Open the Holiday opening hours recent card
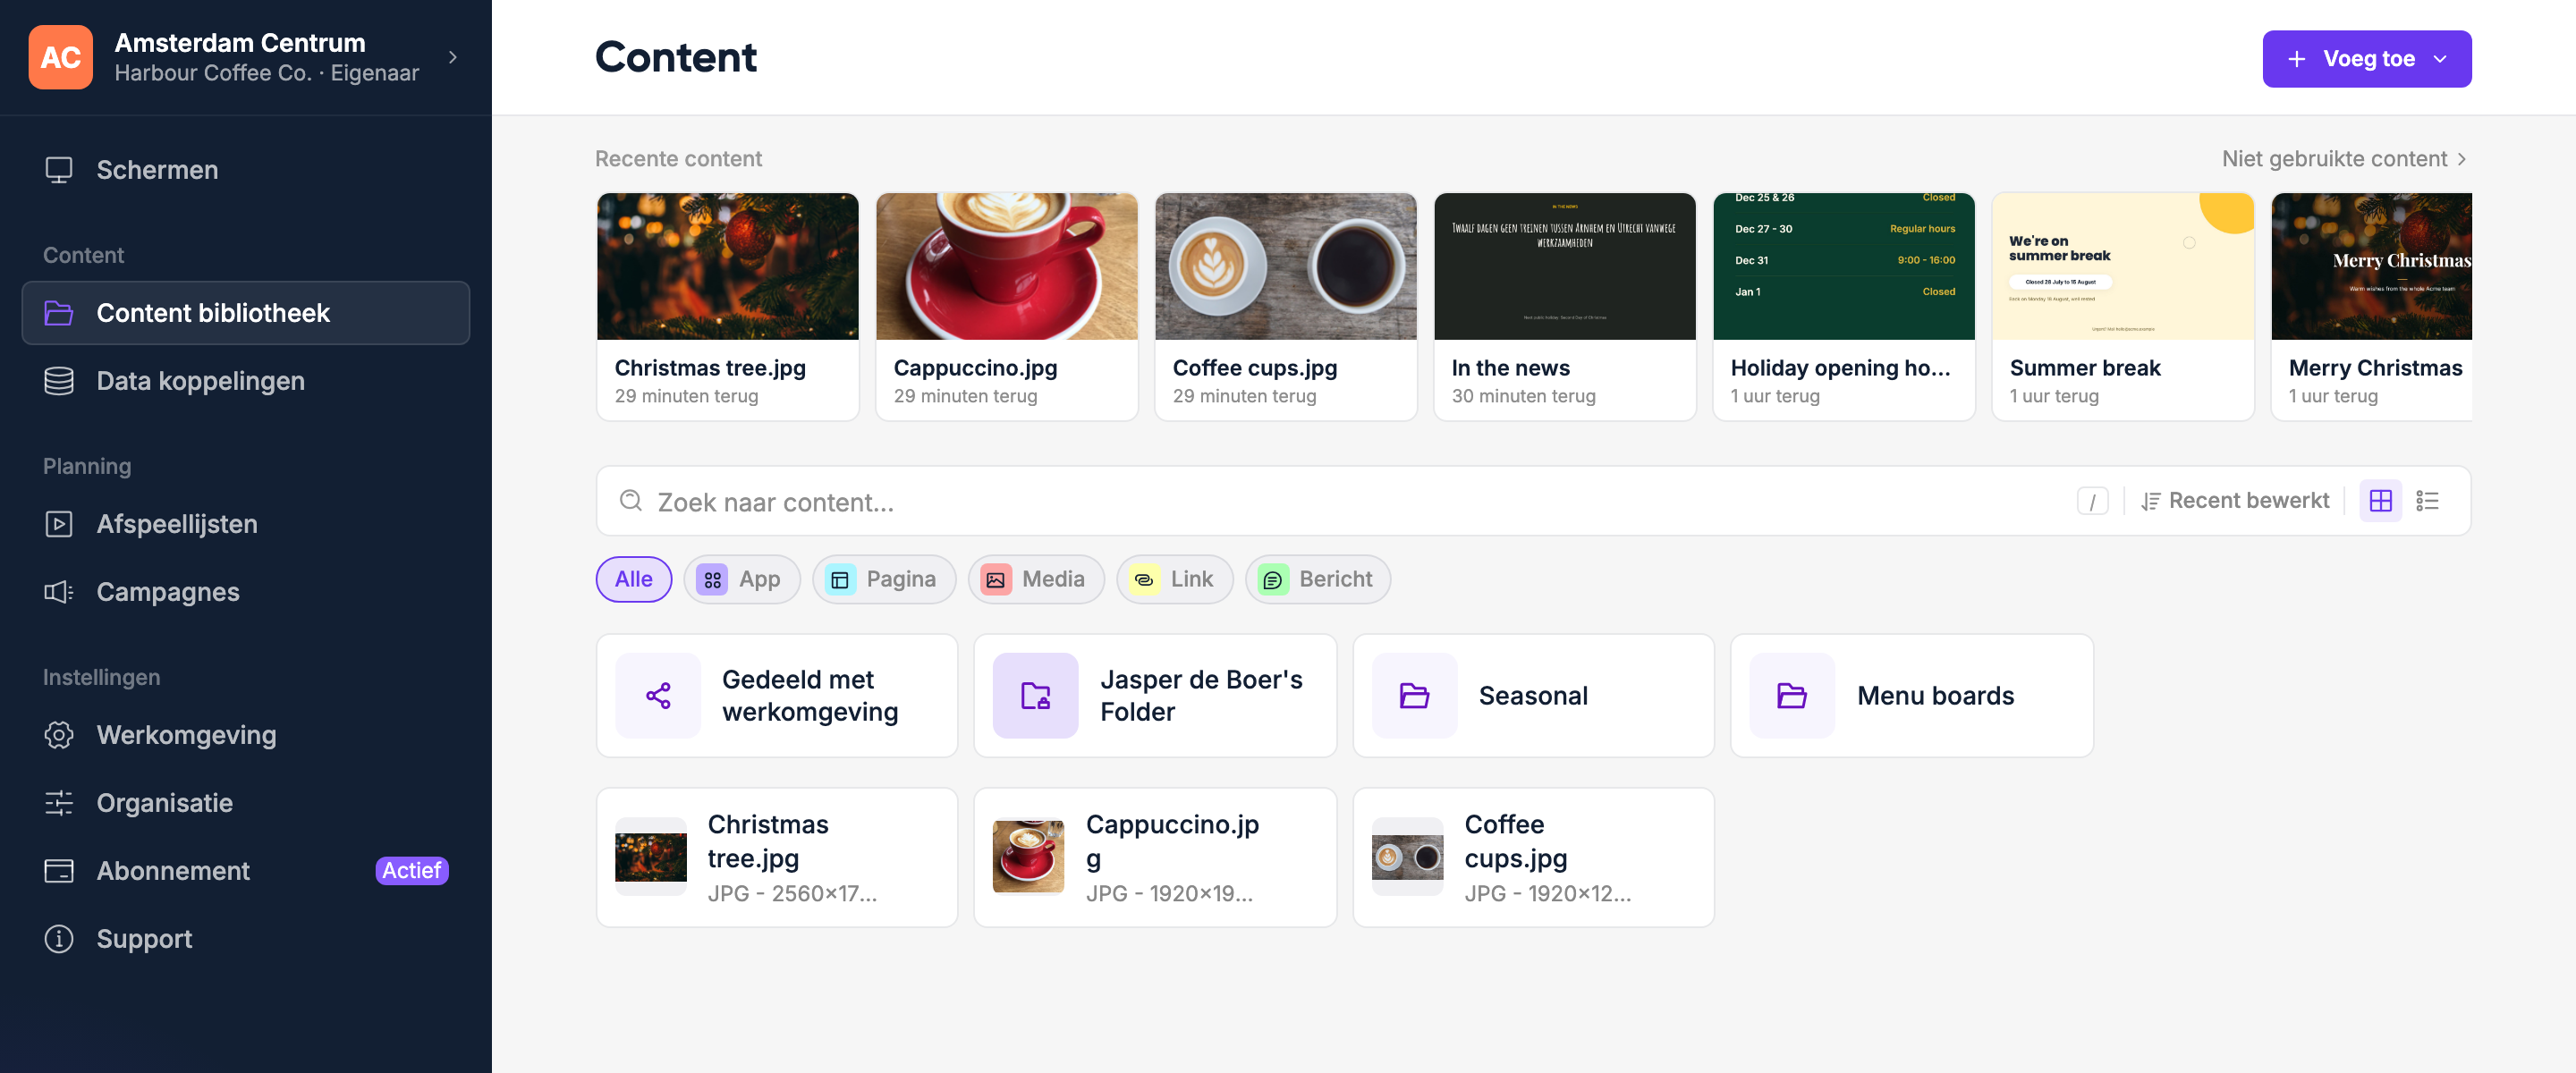 click(1844, 307)
